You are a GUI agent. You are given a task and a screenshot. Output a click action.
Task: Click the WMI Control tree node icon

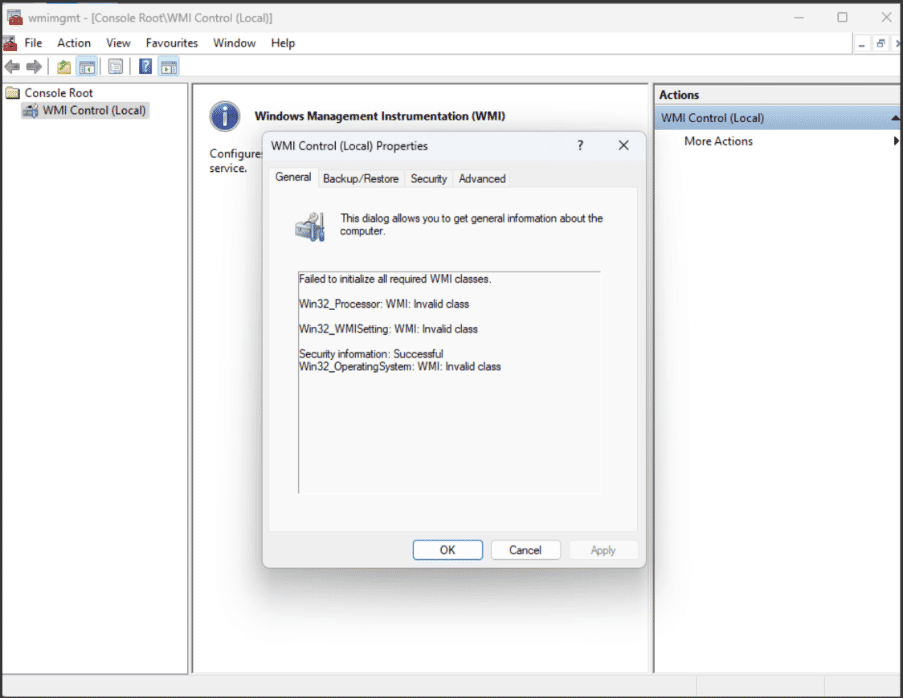[31, 110]
